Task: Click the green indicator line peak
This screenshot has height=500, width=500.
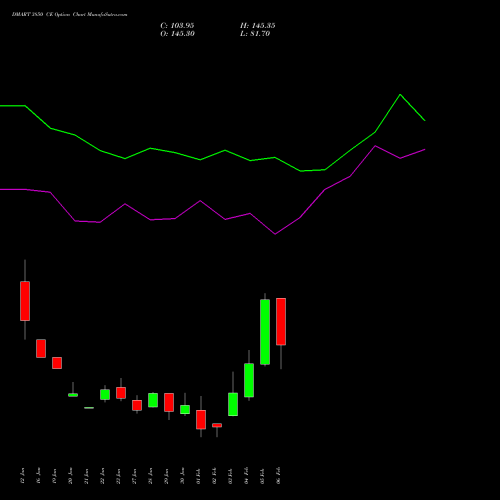Action: click(x=400, y=95)
